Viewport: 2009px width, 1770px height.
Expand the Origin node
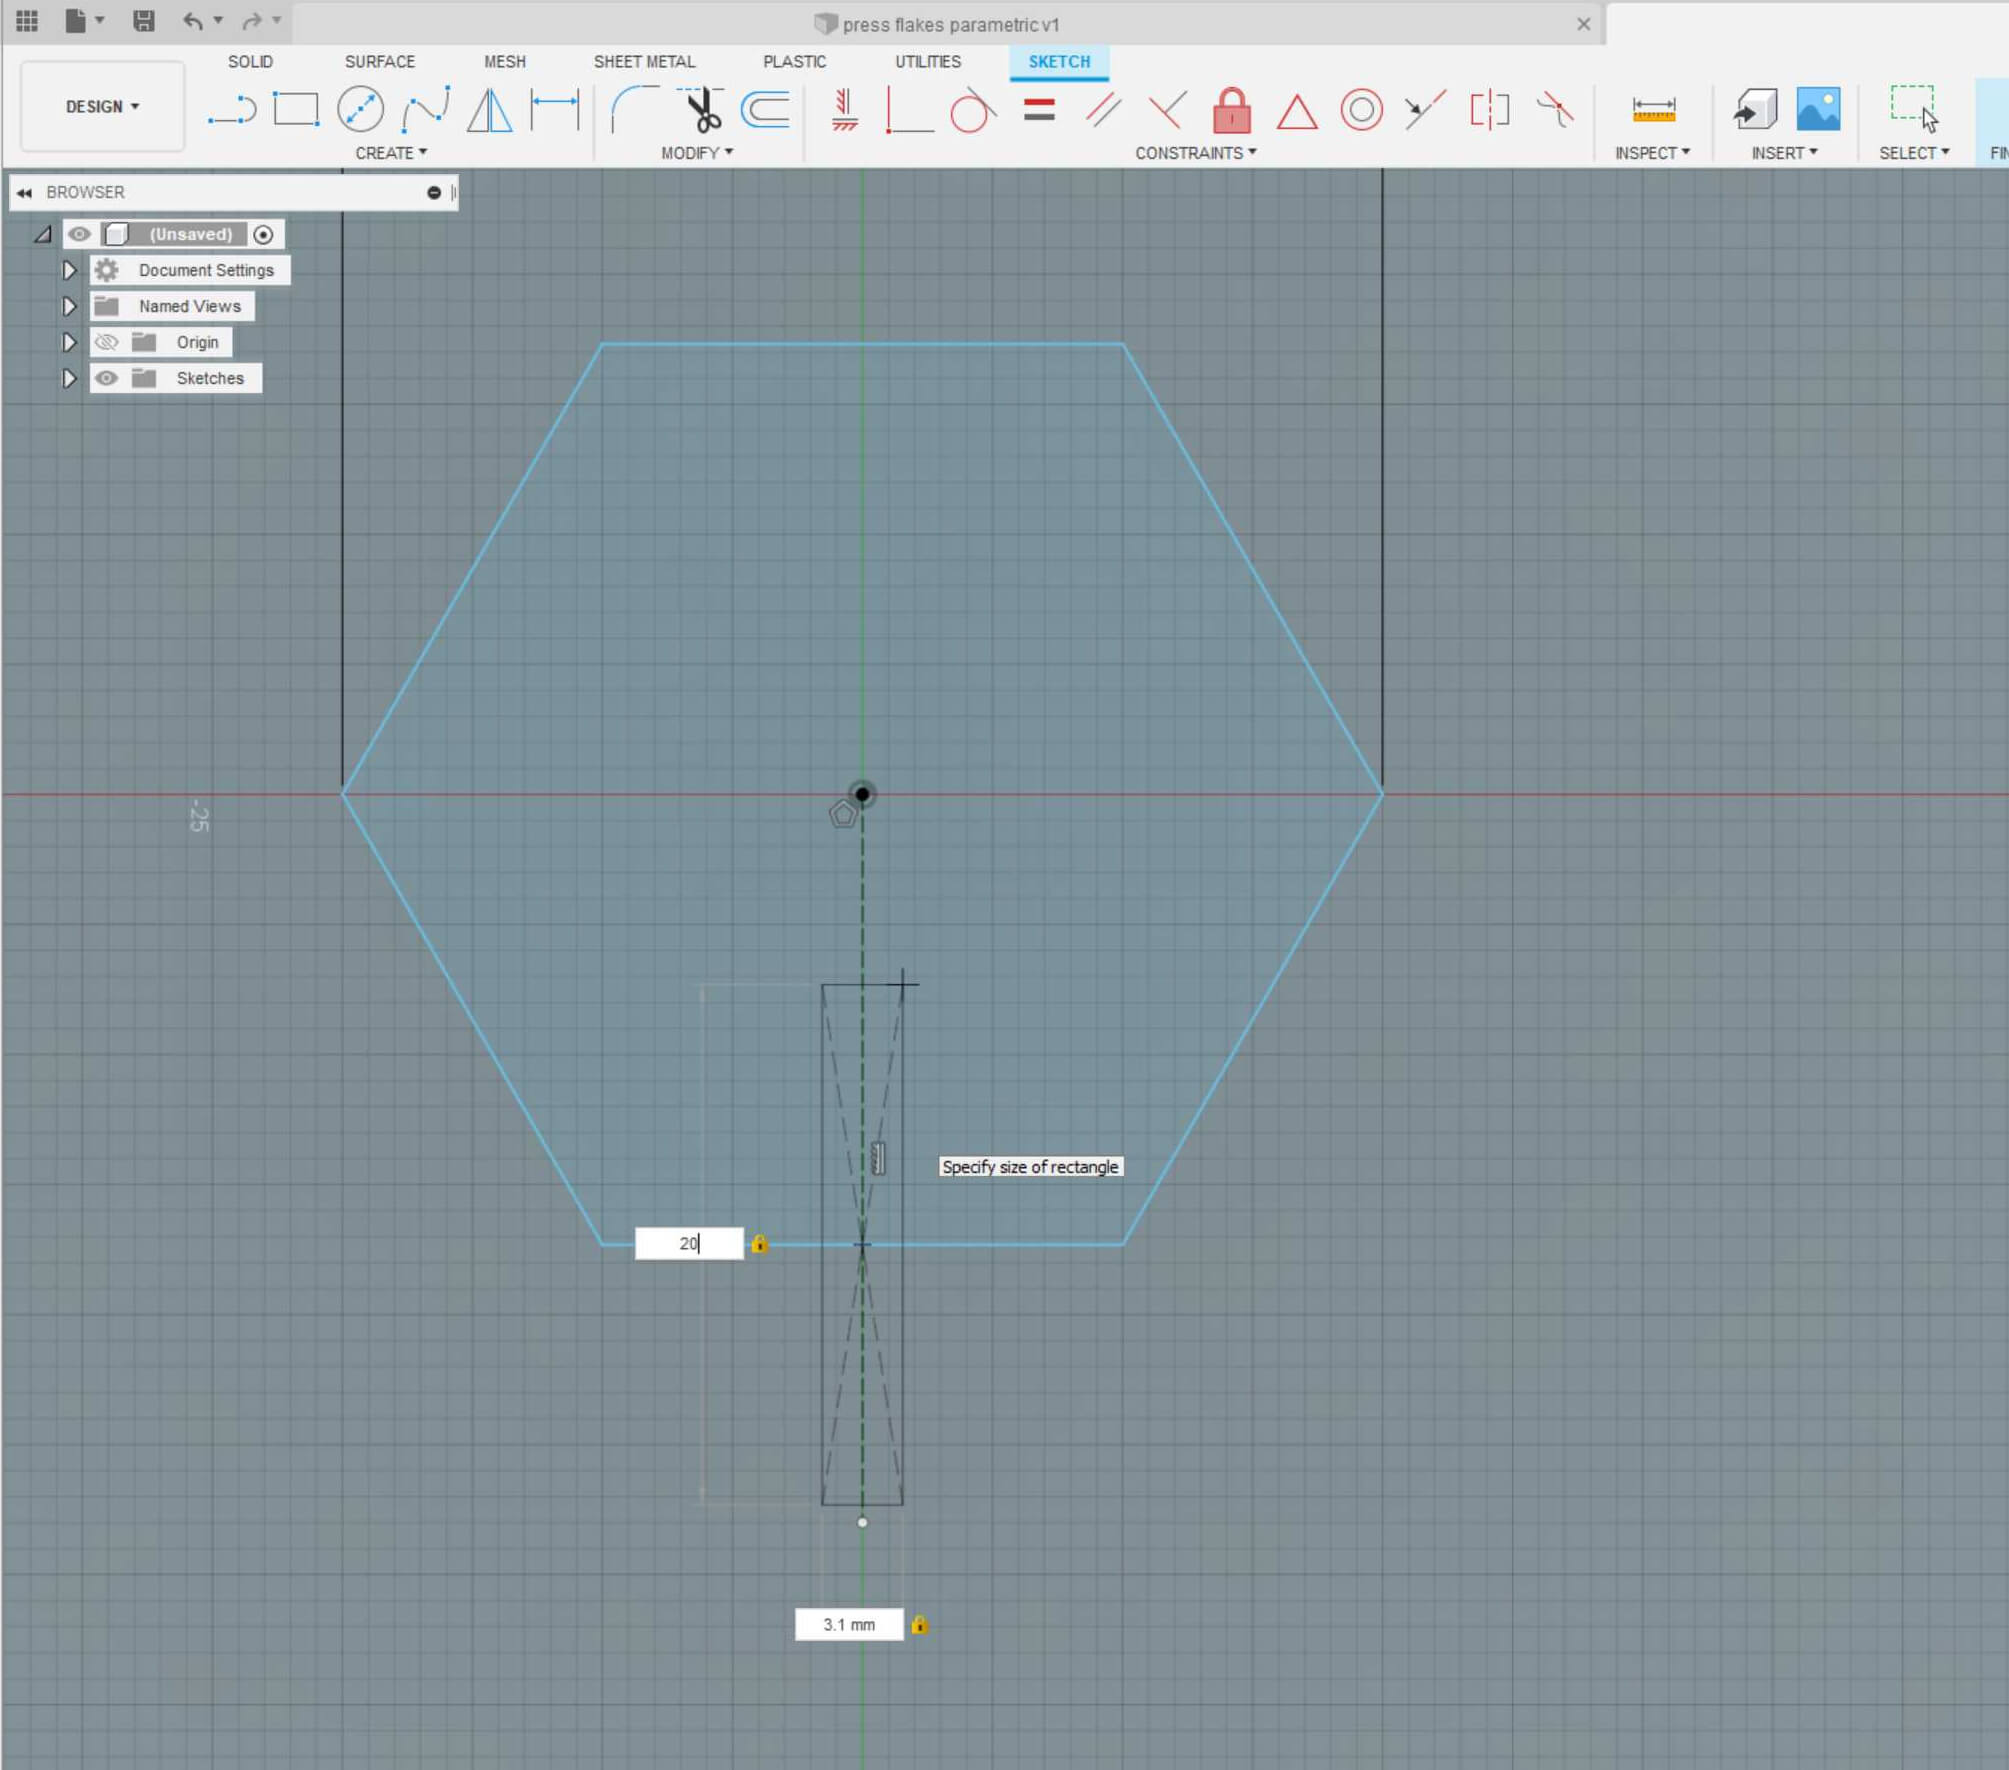[x=69, y=342]
